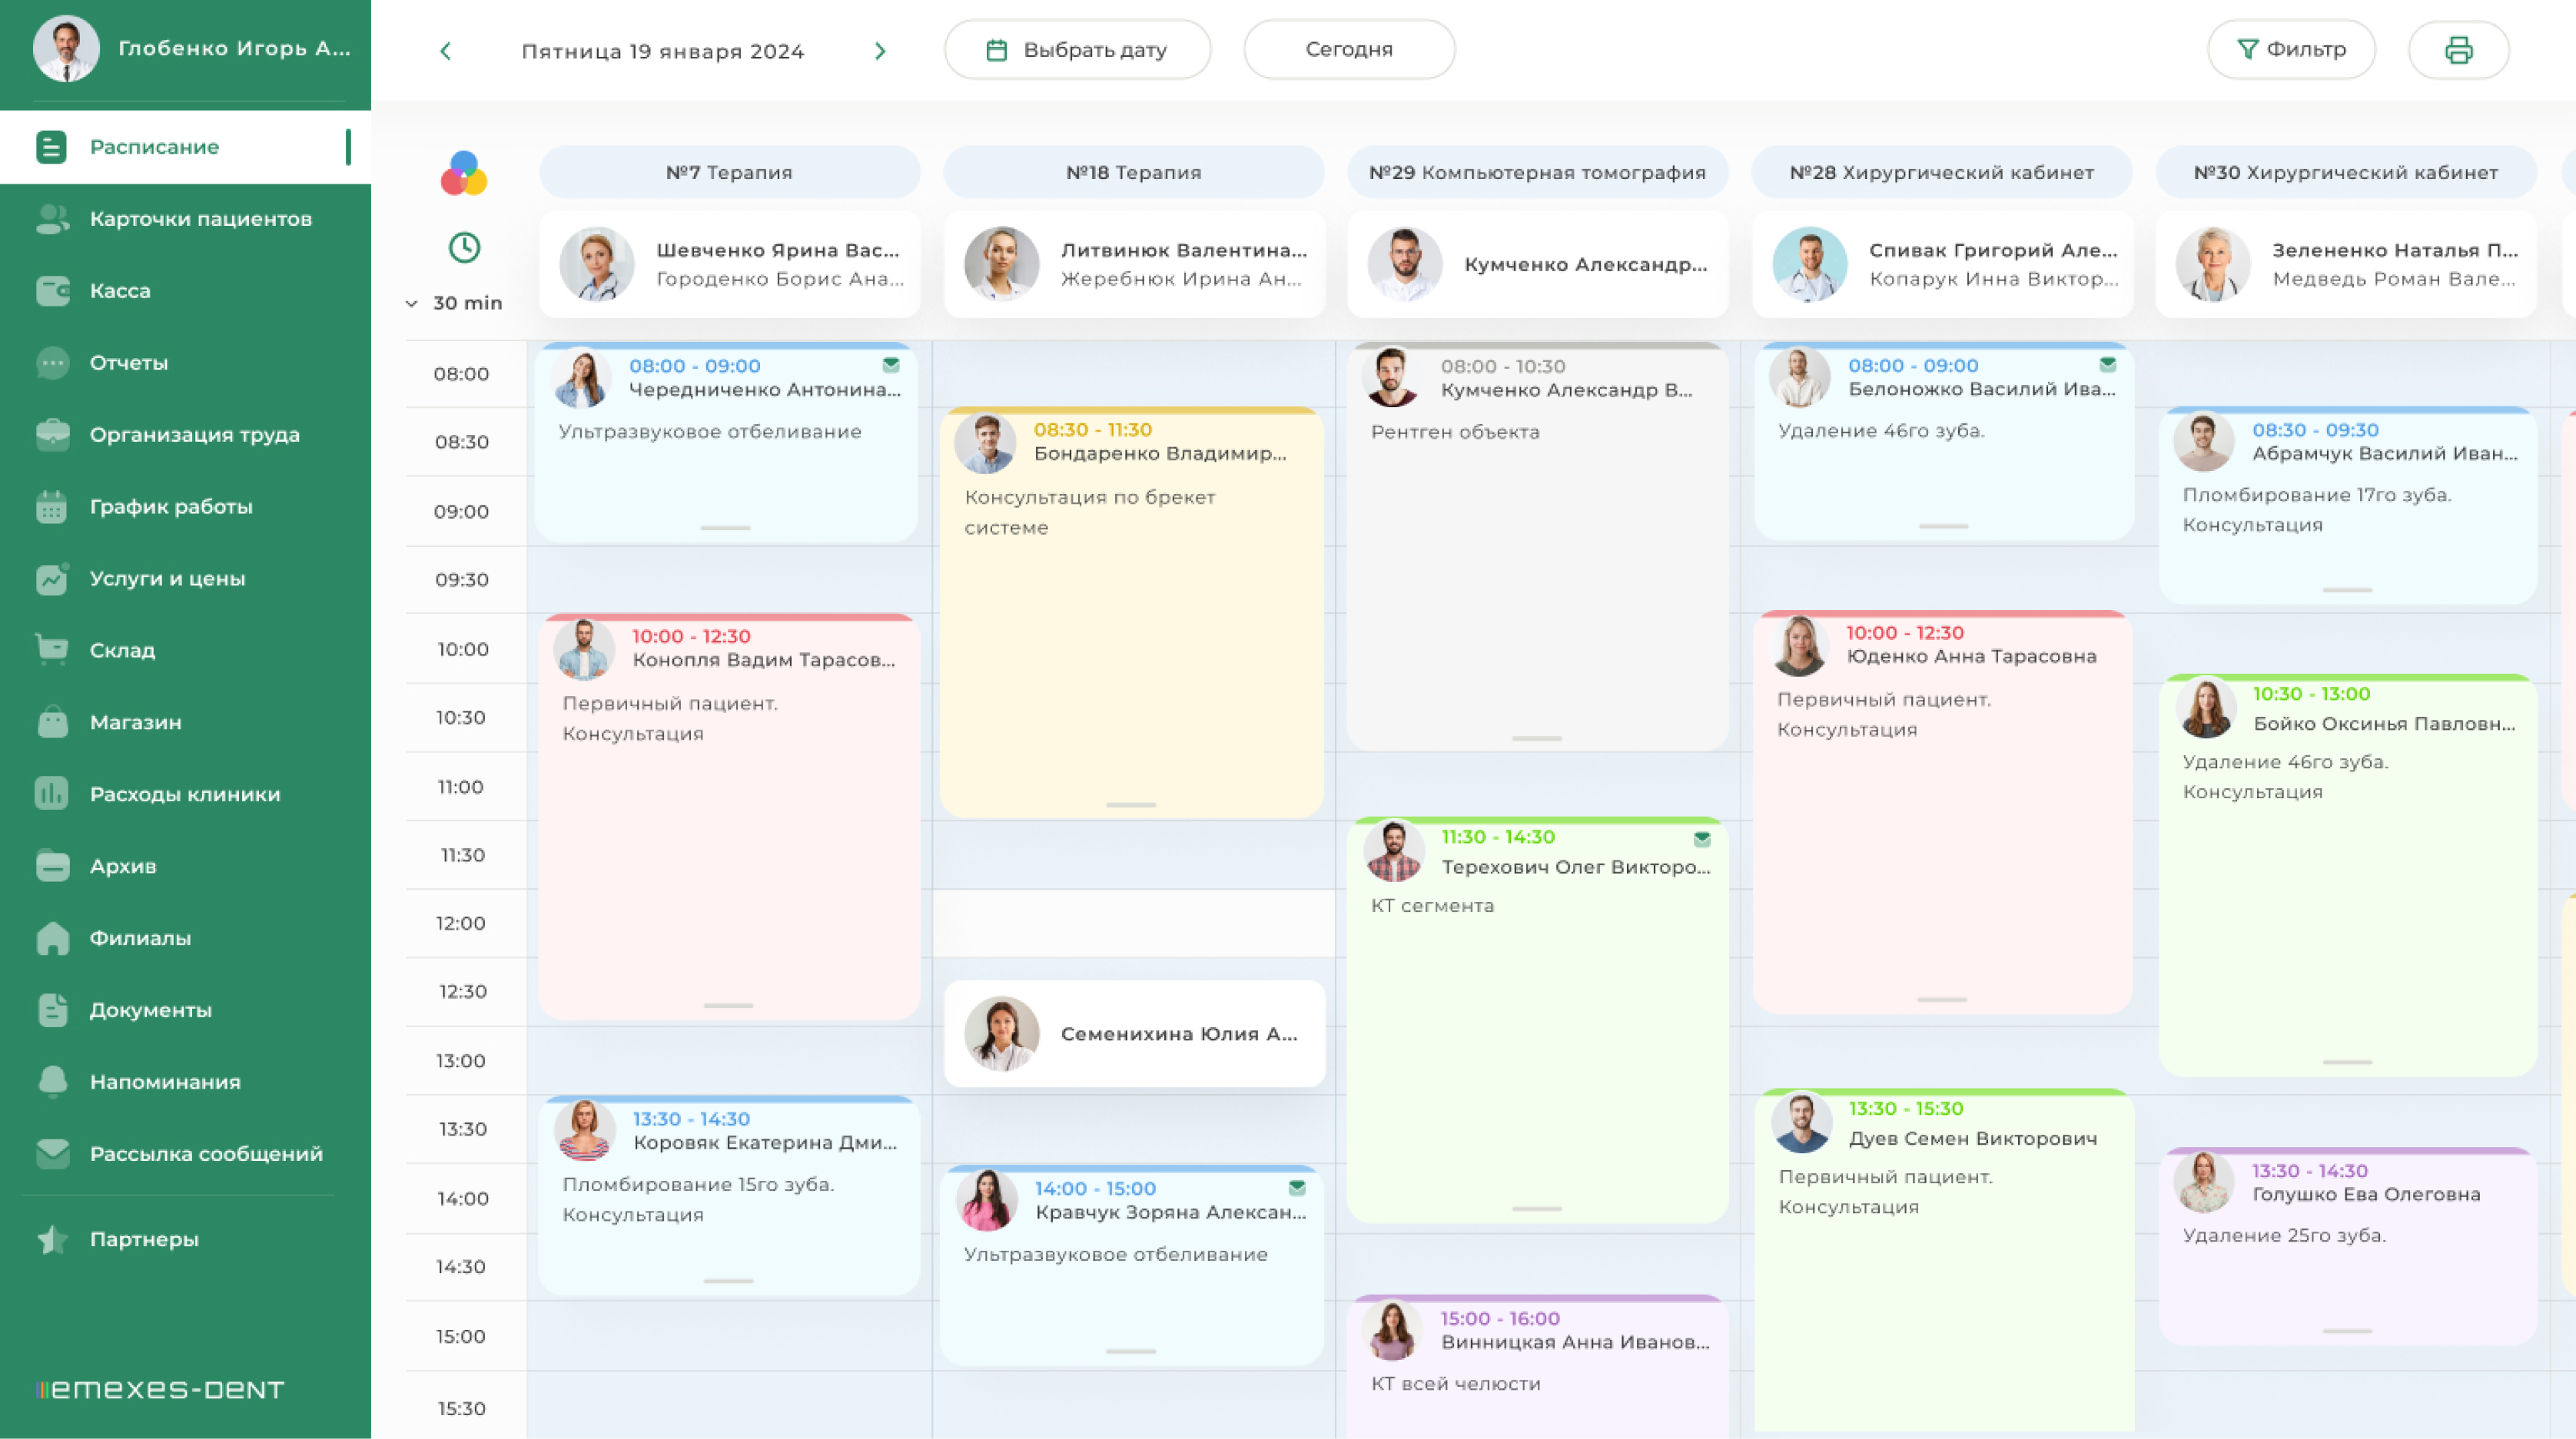
Task: Go to next day arrow
Action: tap(880, 51)
